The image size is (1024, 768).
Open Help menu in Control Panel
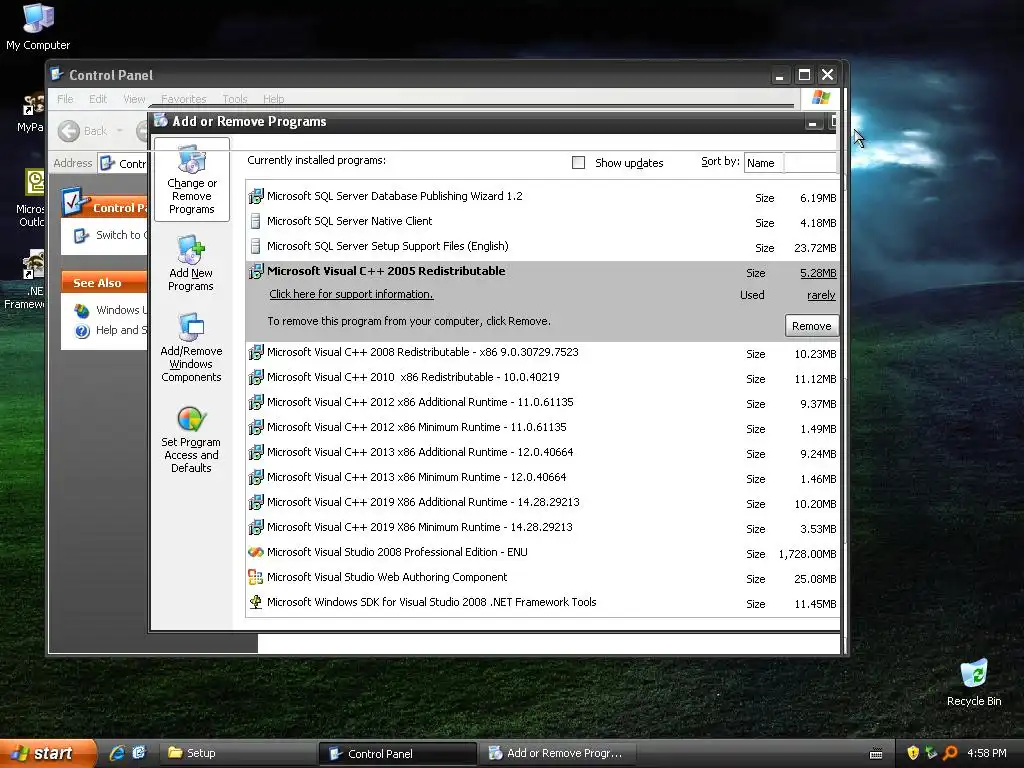pyautogui.click(x=274, y=99)
